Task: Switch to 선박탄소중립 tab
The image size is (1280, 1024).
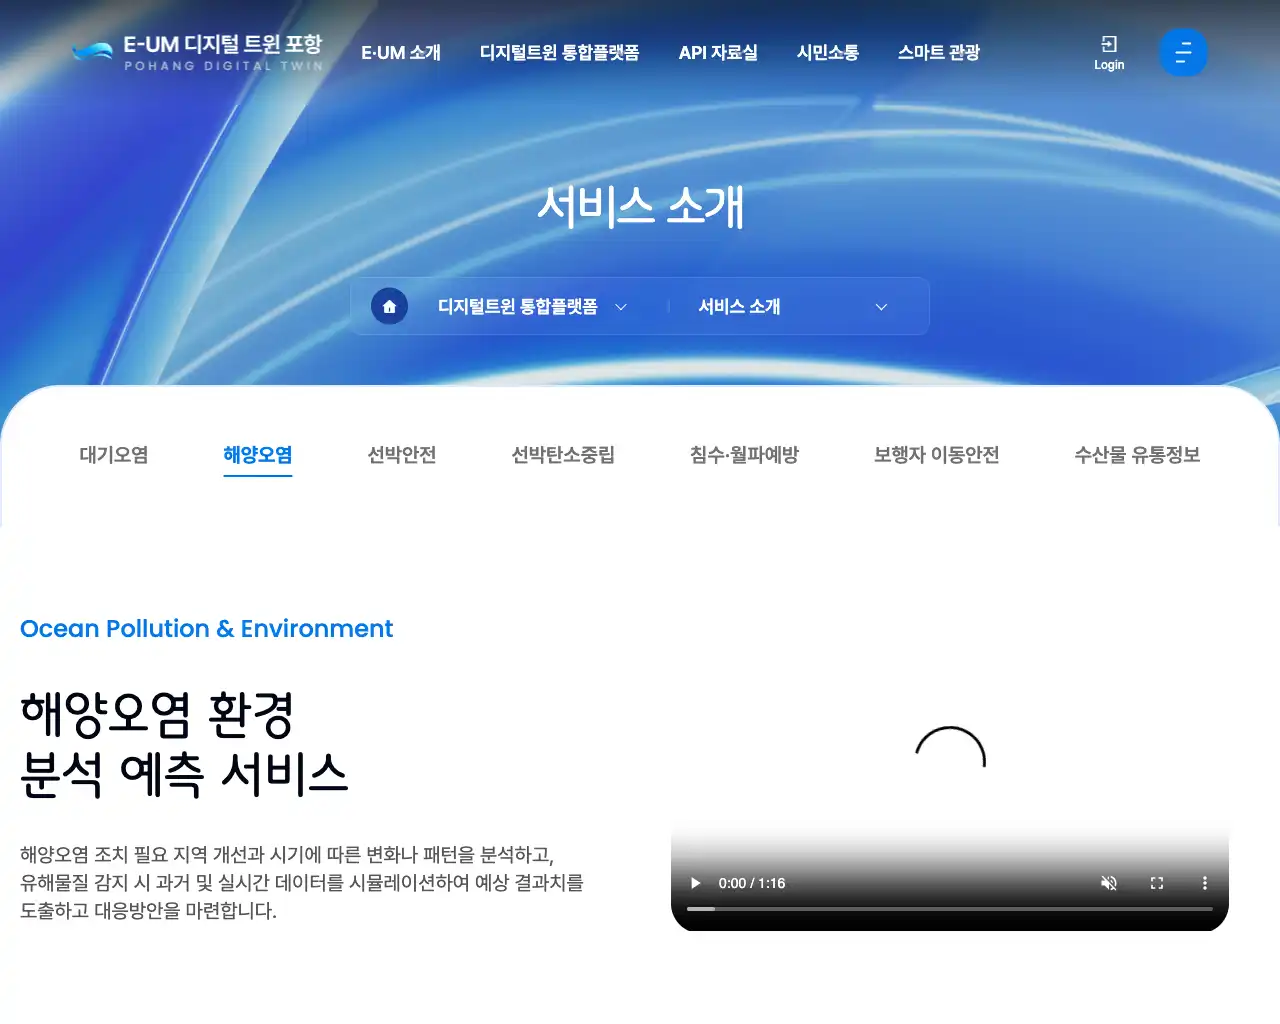Action: (563, 455)
